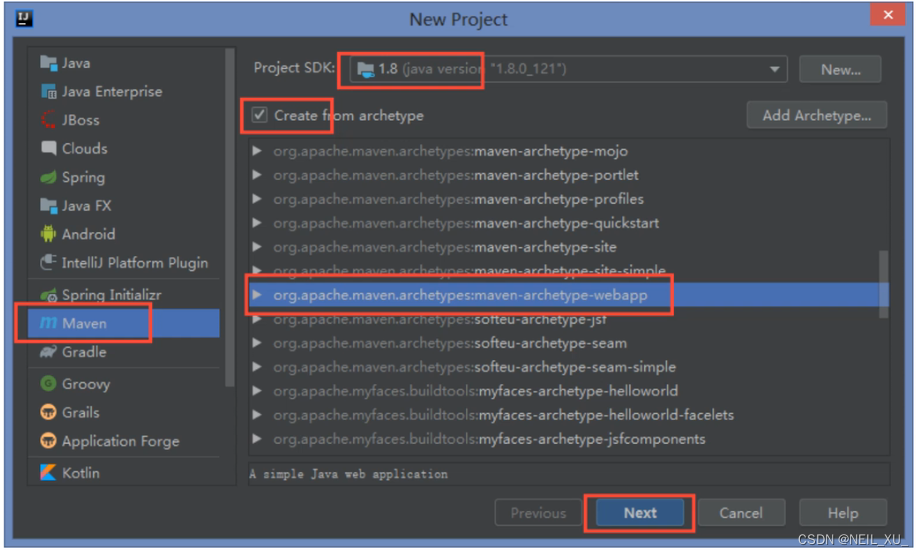
Task: Select Maven project type
Action: 123,323
